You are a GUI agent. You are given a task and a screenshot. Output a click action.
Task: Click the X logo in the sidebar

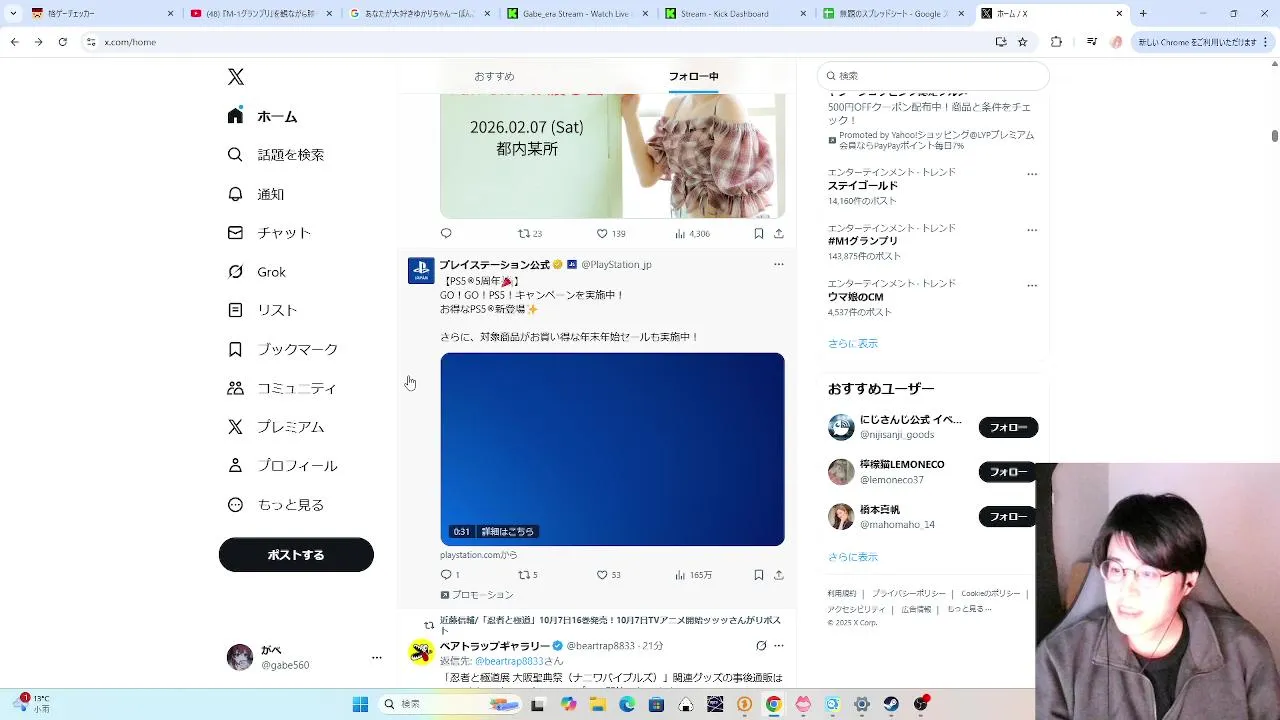click(x=236, y=77)
